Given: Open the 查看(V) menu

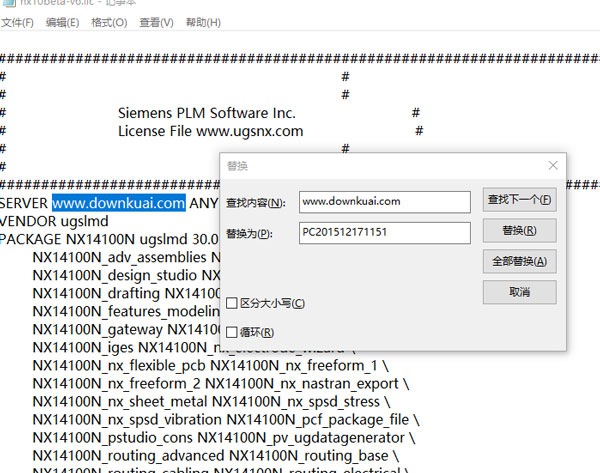Looking at the screenshot, I should point(156,23).
